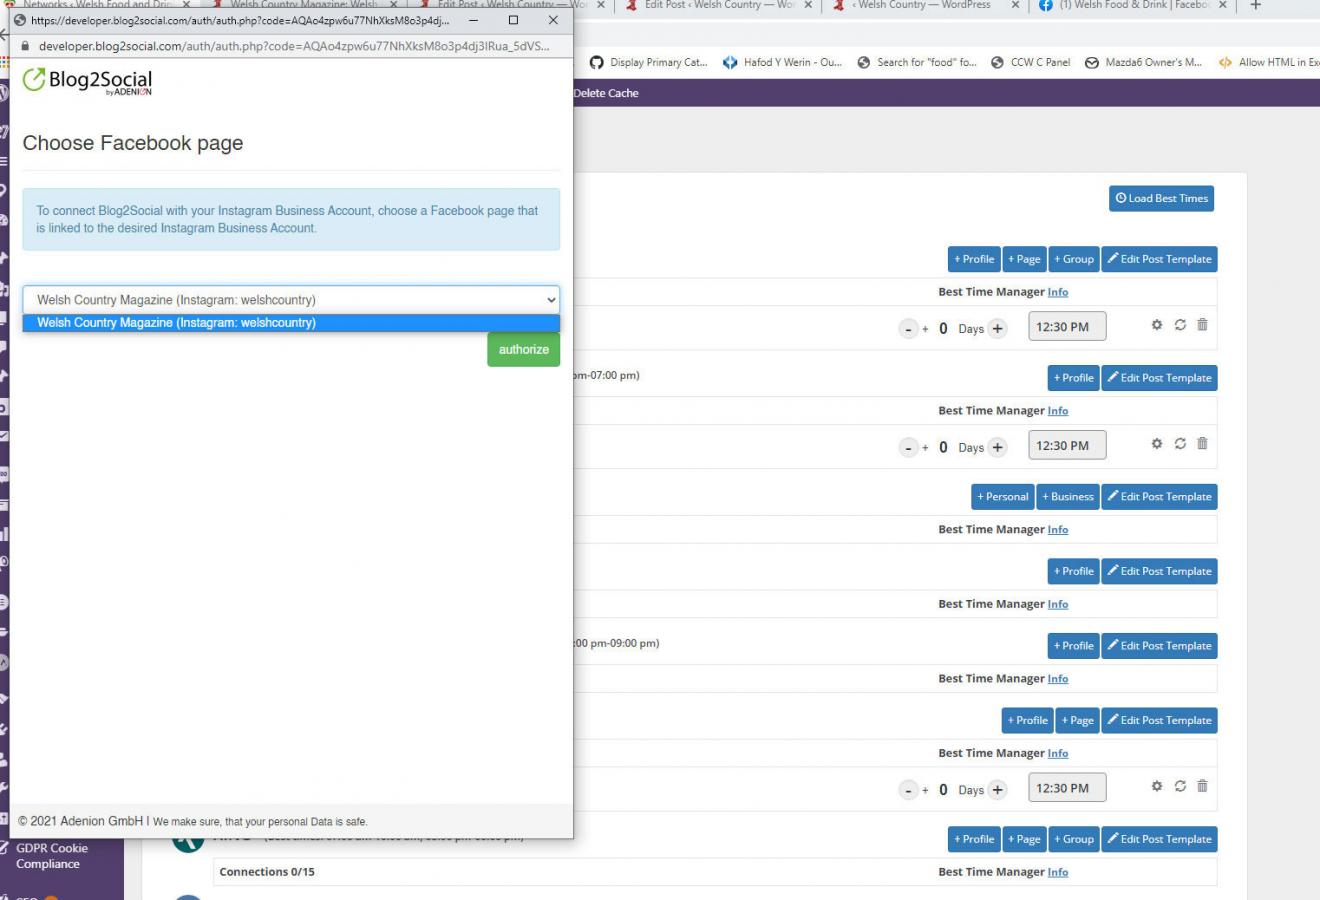Plus stepper in the bottom-most Days row
Image resolution: width=1320 pixels, height=900 pixels.
click(x=997, y=790)
